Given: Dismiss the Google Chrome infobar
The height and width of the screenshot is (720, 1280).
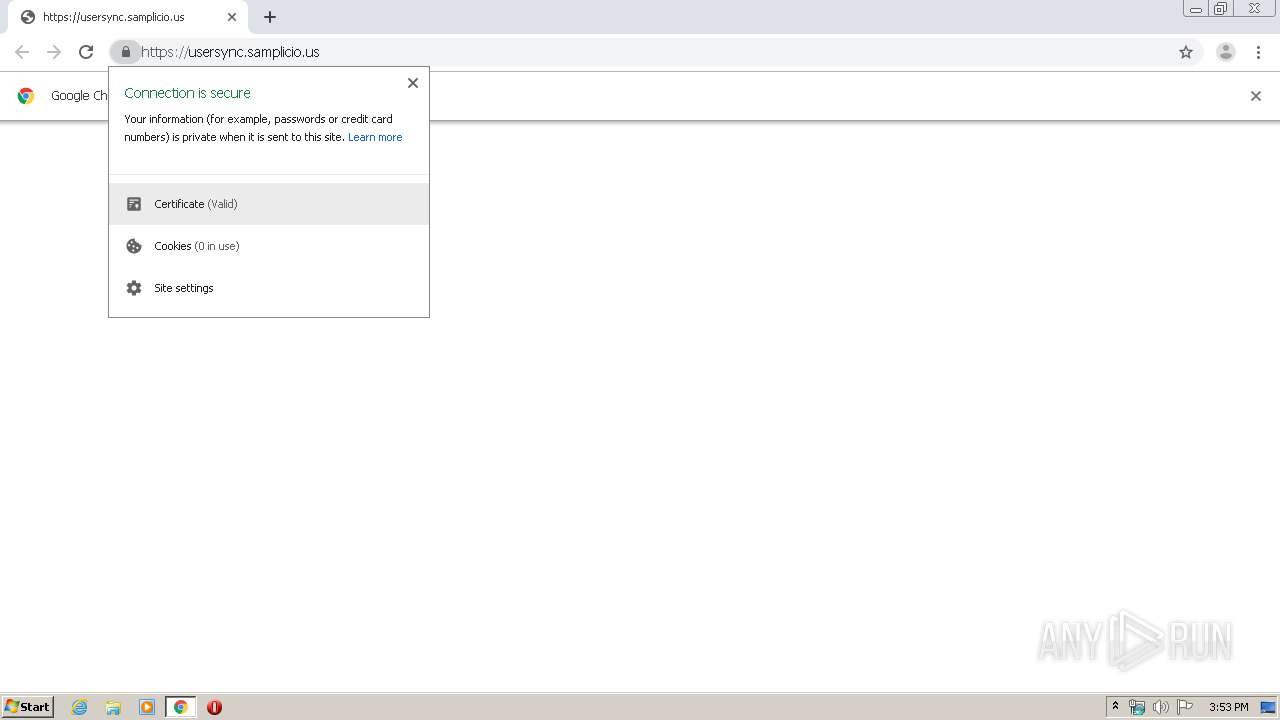Looking at the screenshot, I should pyautogui.click(x=1256, y=96).
